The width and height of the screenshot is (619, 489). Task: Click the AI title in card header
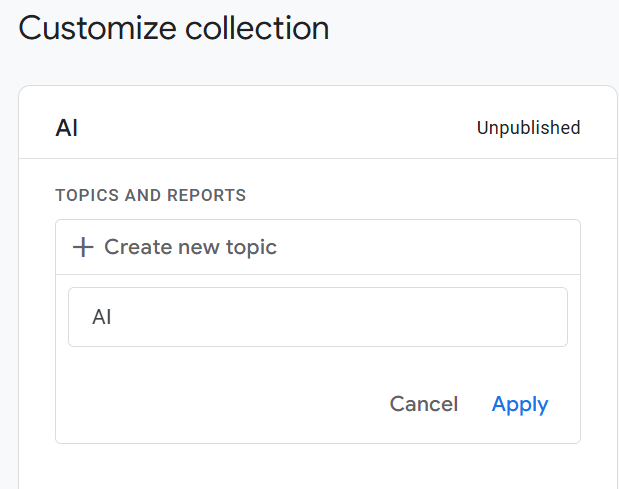[67, 128]
